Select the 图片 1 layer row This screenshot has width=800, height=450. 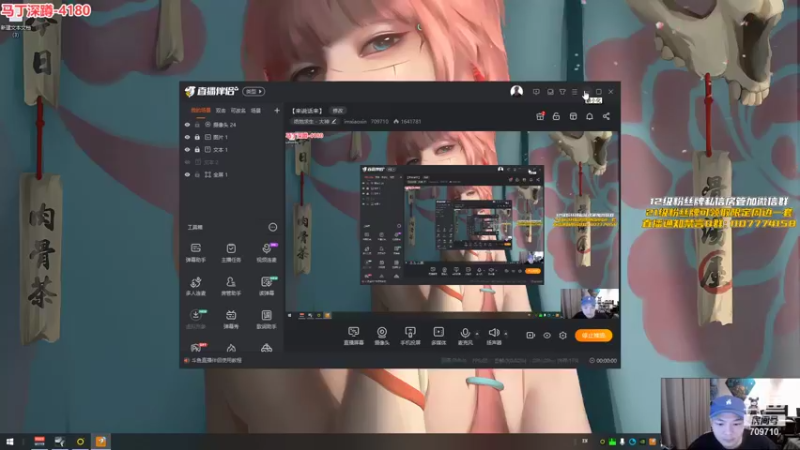point(231,137)
